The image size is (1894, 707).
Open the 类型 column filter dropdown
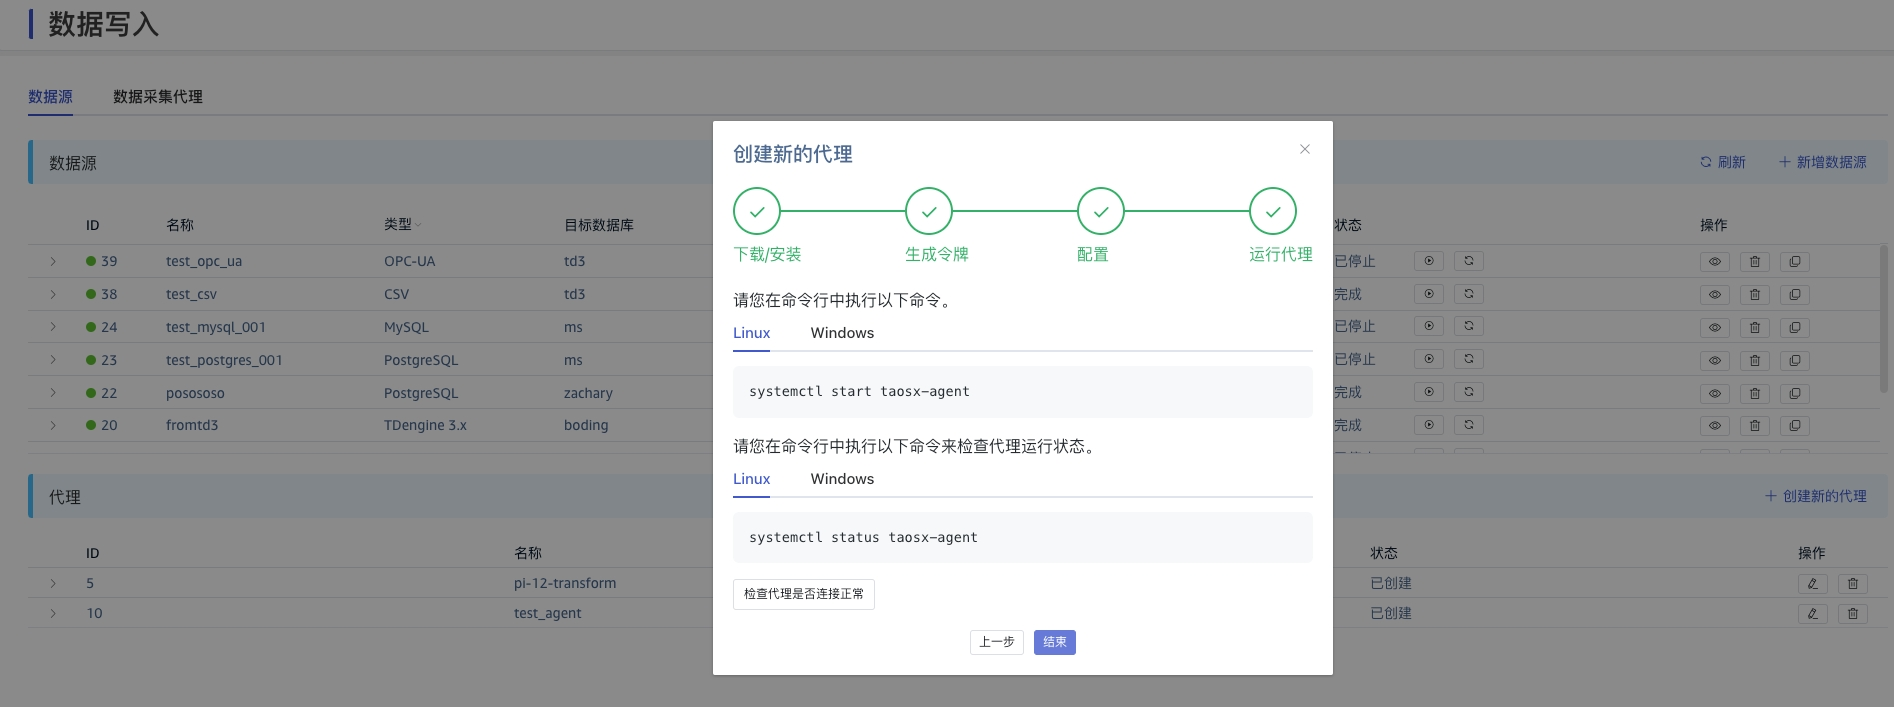click(418, 225)
